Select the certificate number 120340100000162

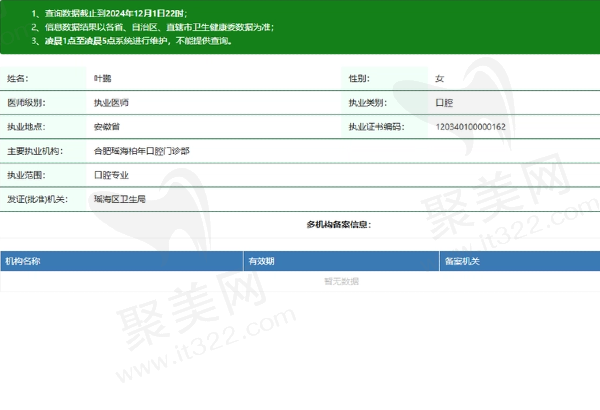(471, 127)
